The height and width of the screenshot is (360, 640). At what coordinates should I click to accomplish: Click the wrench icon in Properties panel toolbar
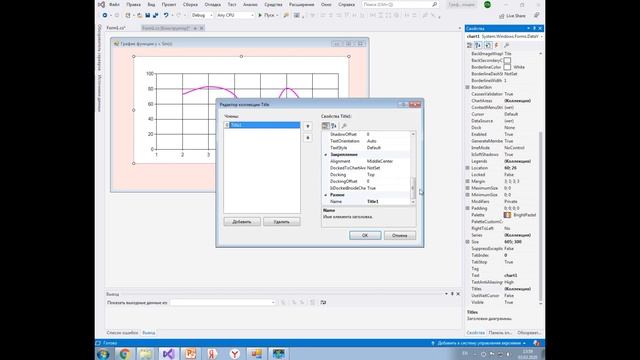[507, 45]
